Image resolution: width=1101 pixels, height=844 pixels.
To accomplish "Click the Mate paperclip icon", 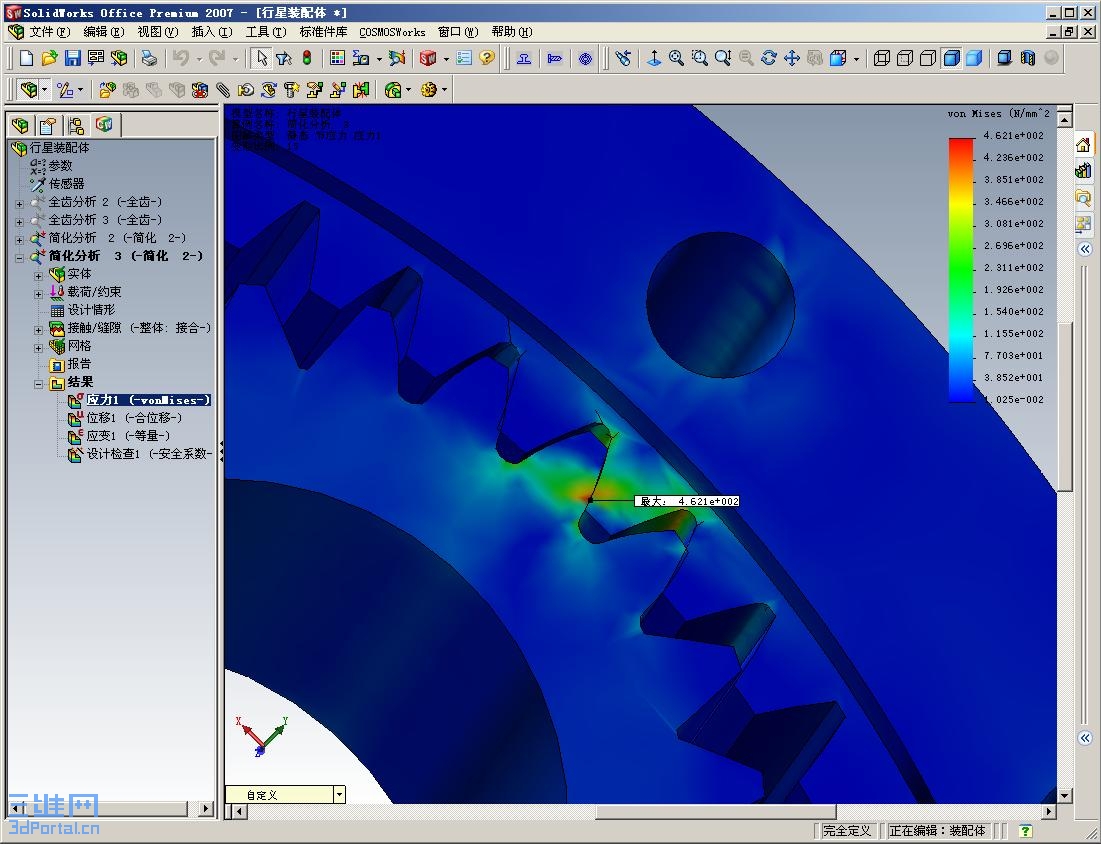I will coord(223,90).
